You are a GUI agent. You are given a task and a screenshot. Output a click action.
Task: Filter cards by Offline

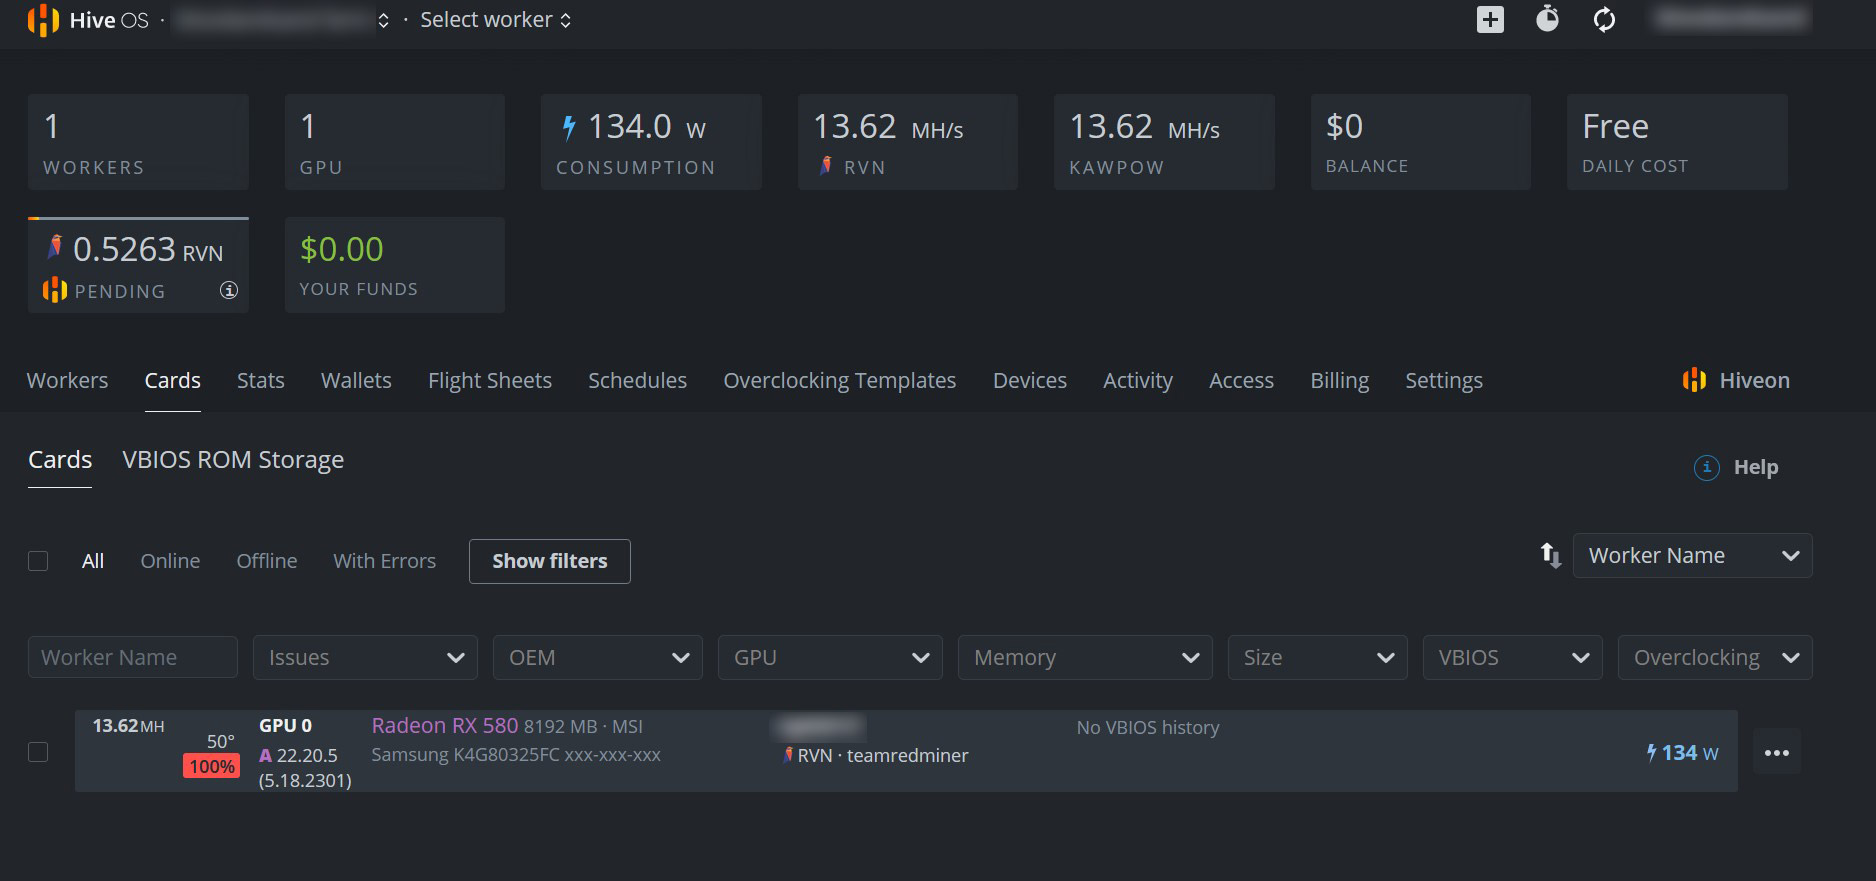pyautogui.click(x=267, y=561)
